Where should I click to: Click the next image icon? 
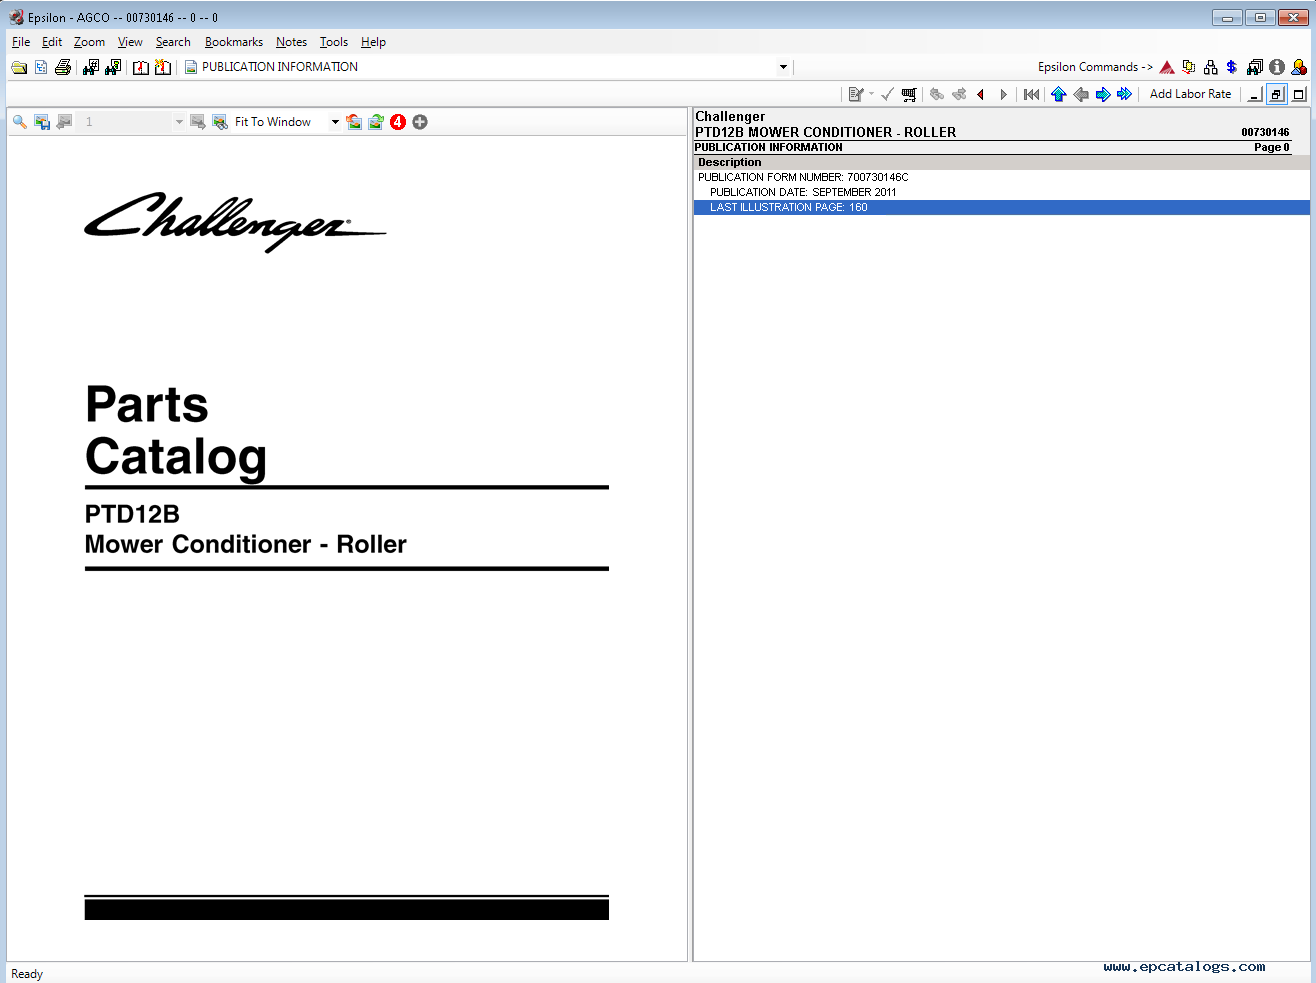198,122
